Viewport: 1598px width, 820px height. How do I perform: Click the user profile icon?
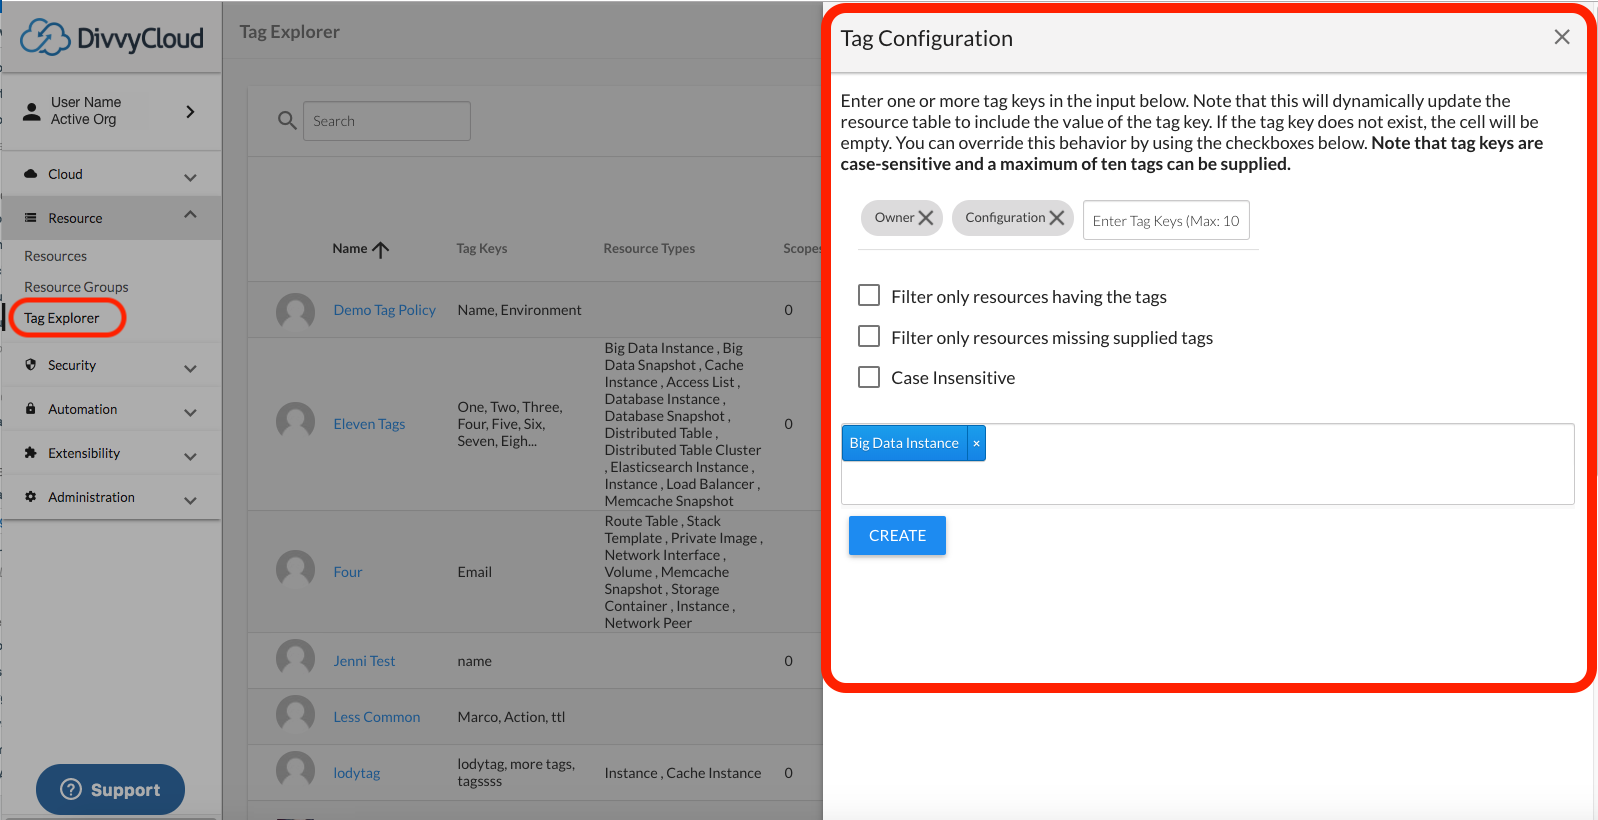pyautogui.click(x=32, y=111)
